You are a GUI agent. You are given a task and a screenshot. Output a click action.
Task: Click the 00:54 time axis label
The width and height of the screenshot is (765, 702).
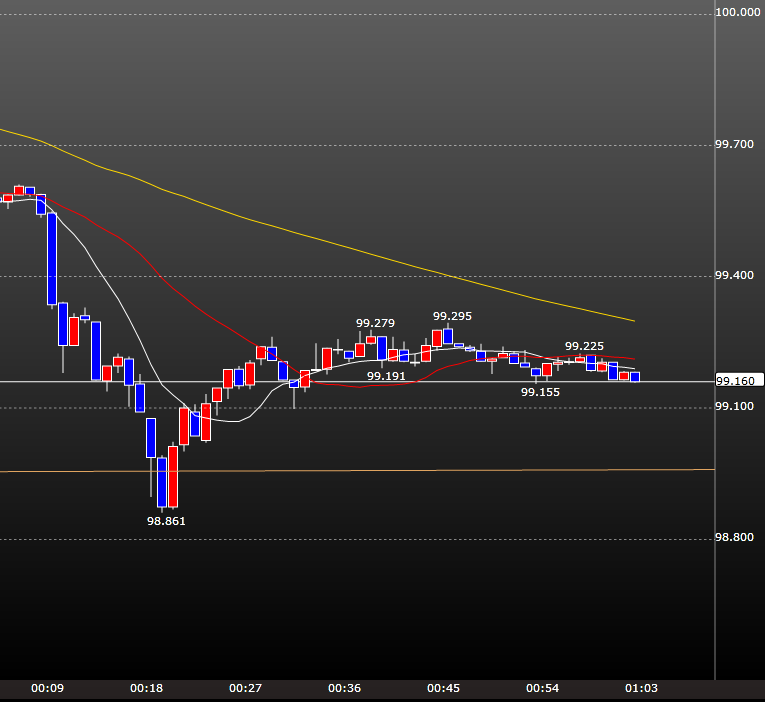(x=543, y=688)
